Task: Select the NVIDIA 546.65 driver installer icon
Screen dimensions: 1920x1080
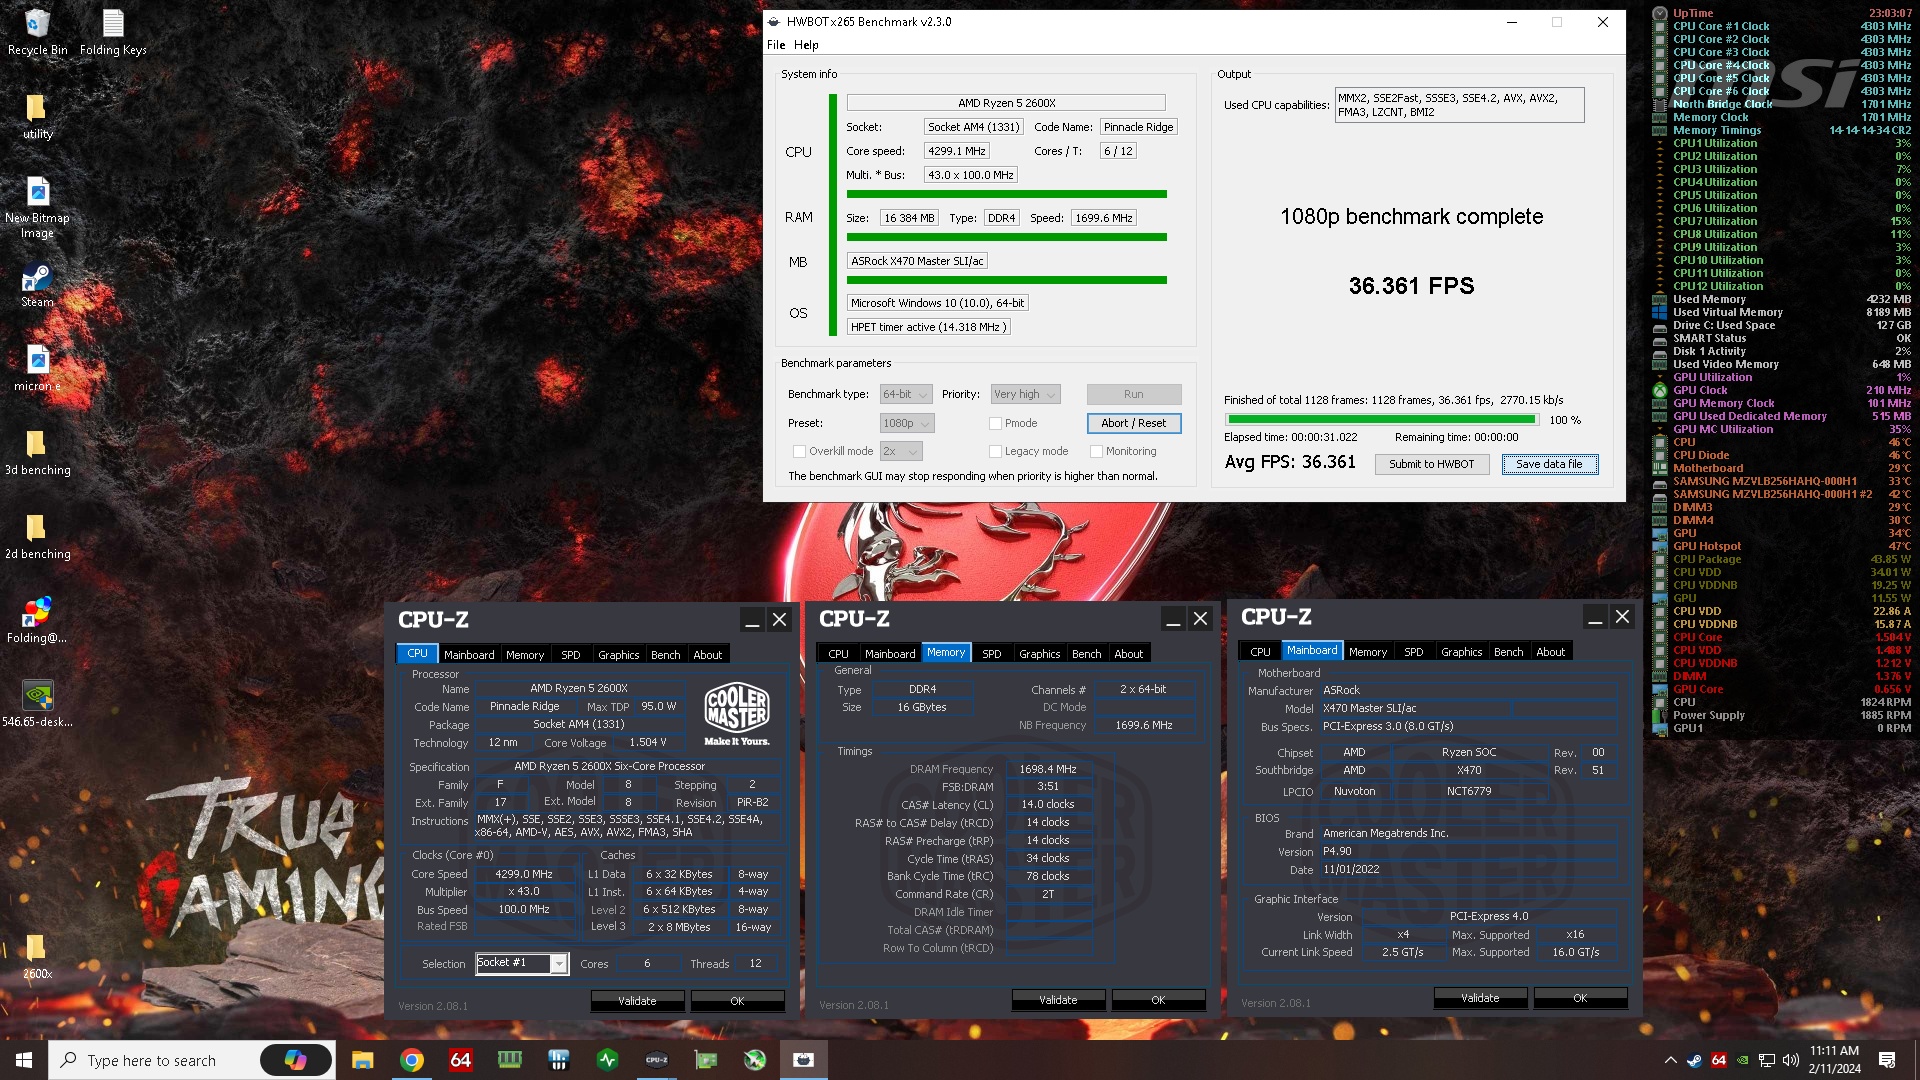Action: [37, 705]
